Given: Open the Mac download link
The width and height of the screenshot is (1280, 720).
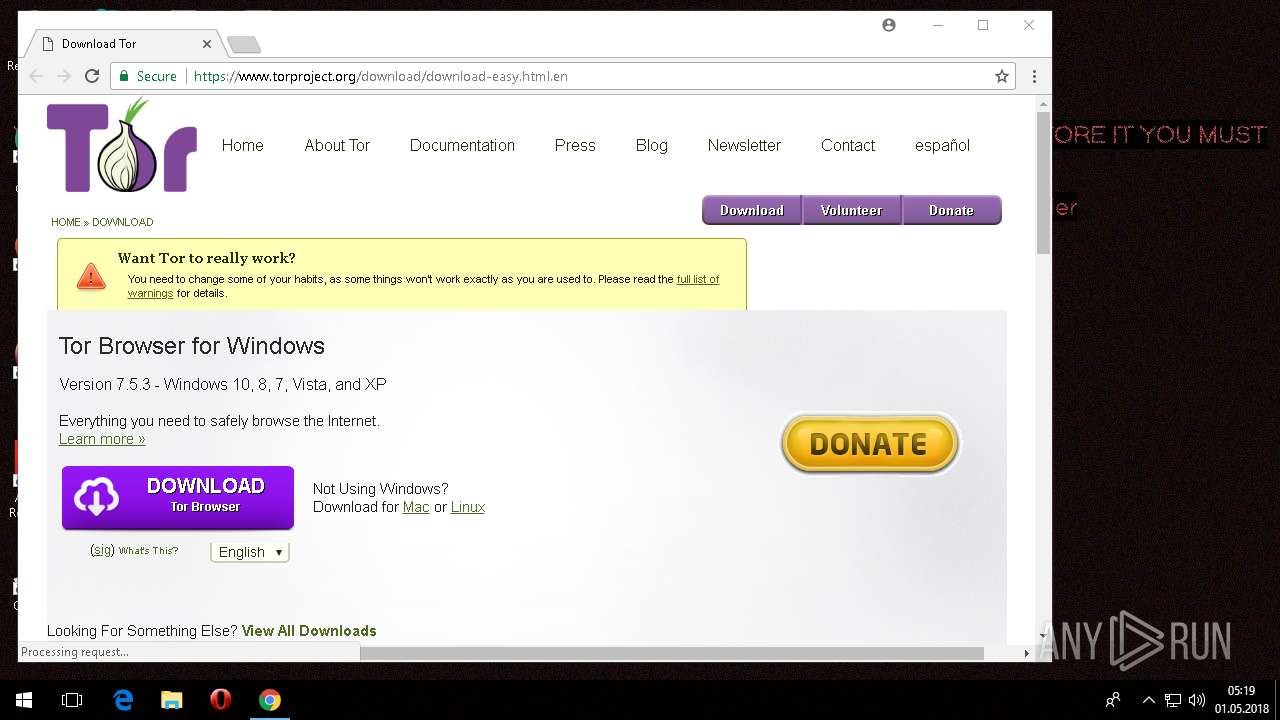Looking at the screenshot, I should pyautogui.click(x=416, y=507).
